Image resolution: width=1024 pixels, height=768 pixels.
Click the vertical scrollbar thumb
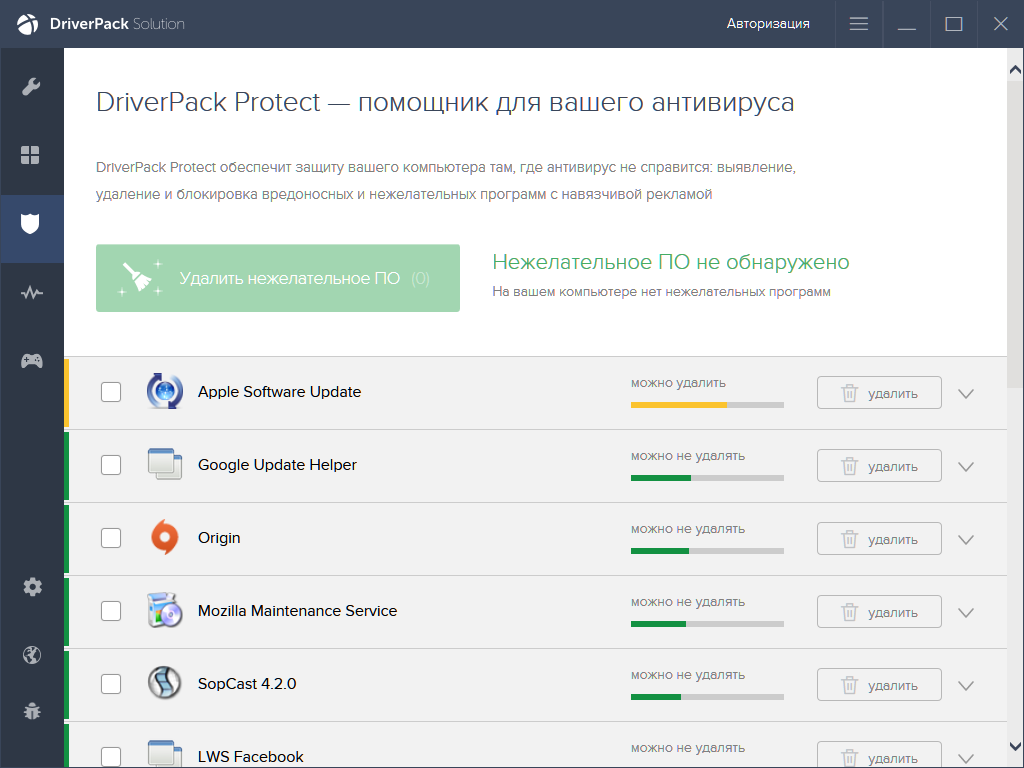[1015, 235]
